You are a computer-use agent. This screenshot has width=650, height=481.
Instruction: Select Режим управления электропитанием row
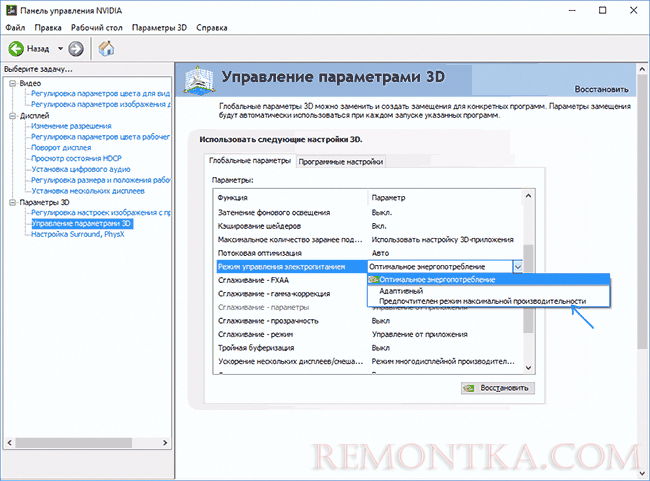291,267
